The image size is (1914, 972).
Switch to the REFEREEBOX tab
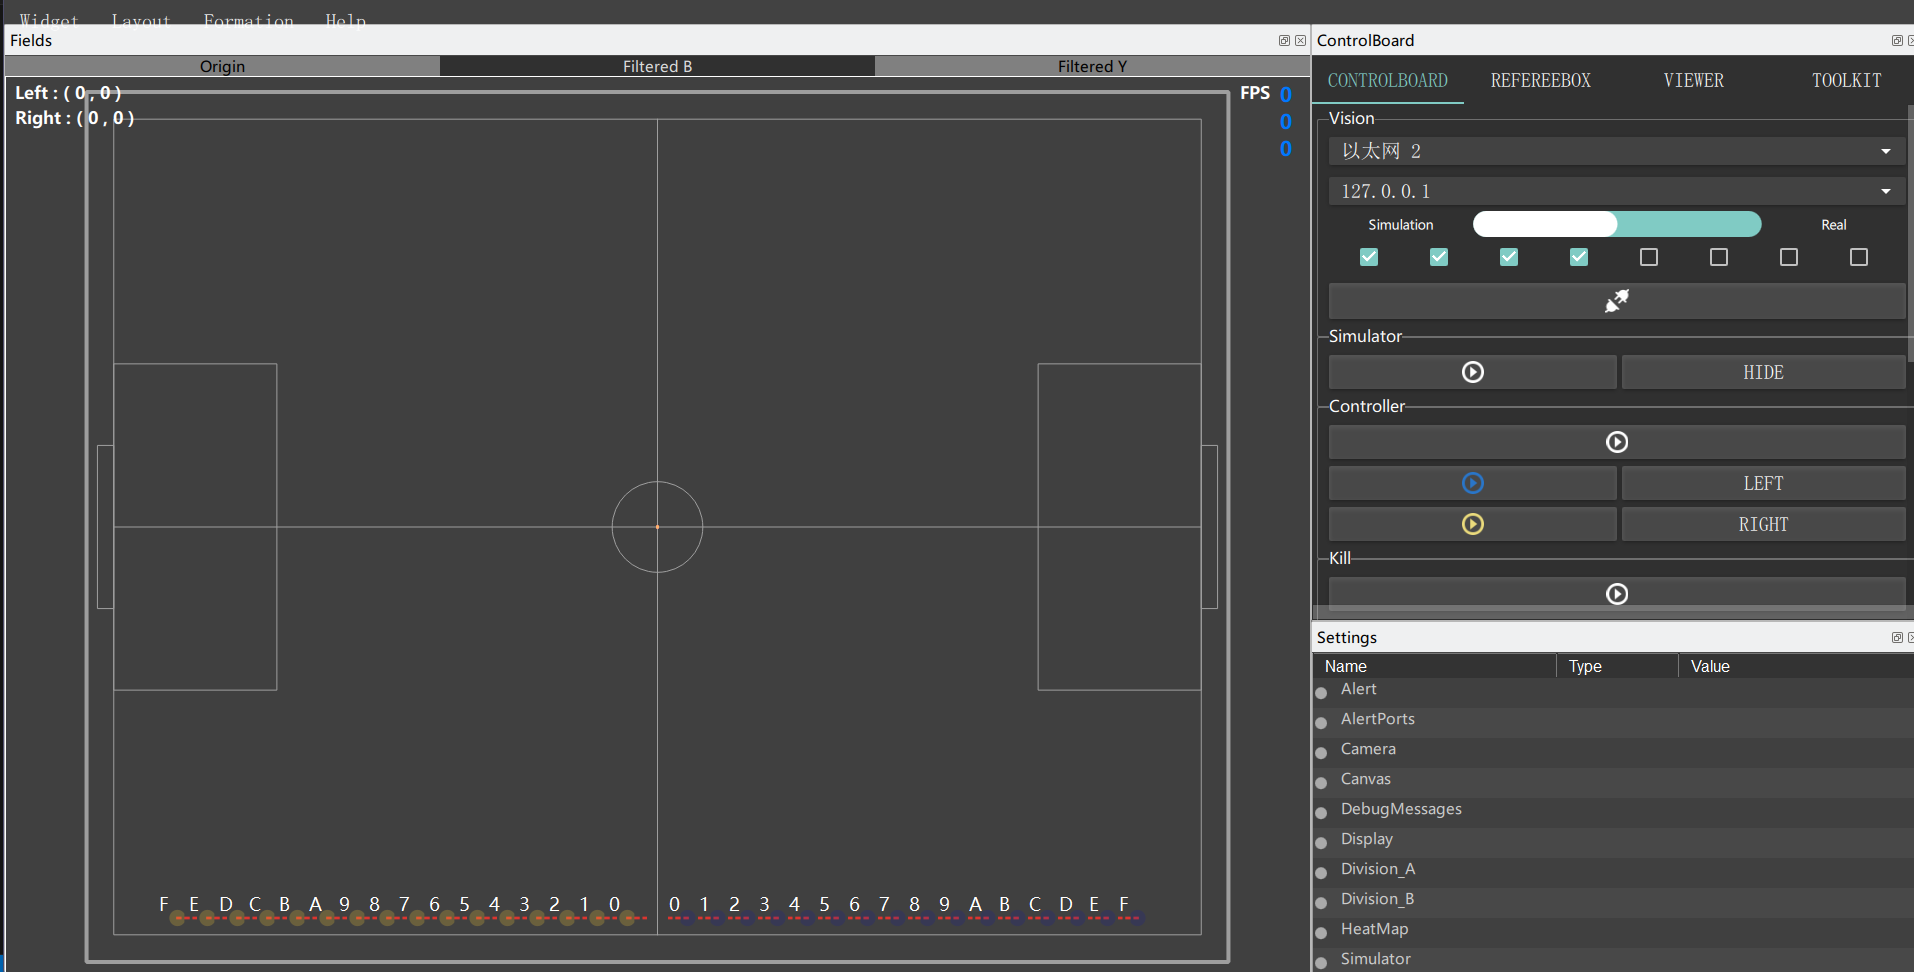click(1540, 80)
